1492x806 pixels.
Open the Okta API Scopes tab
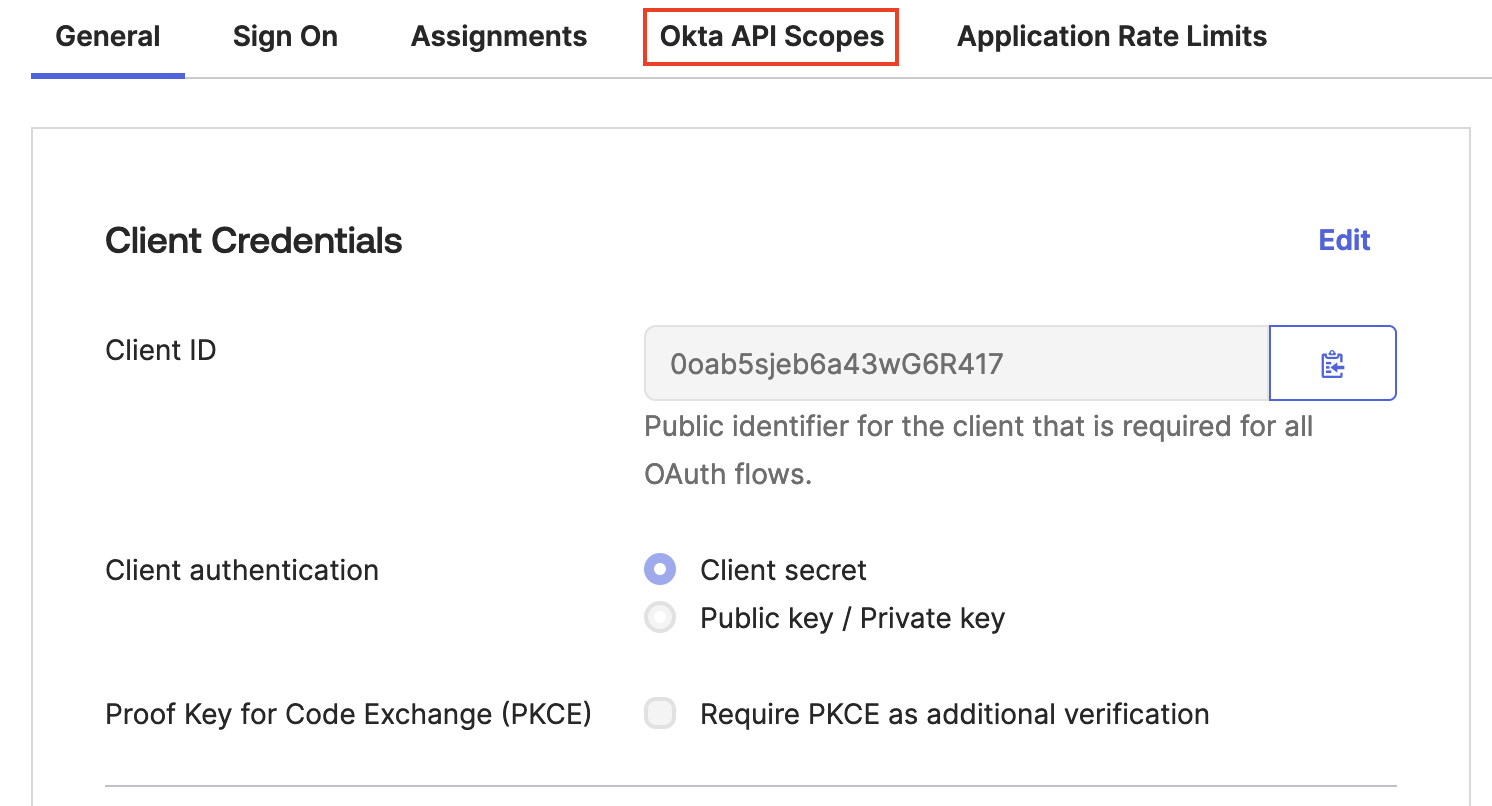click(771, 37)
